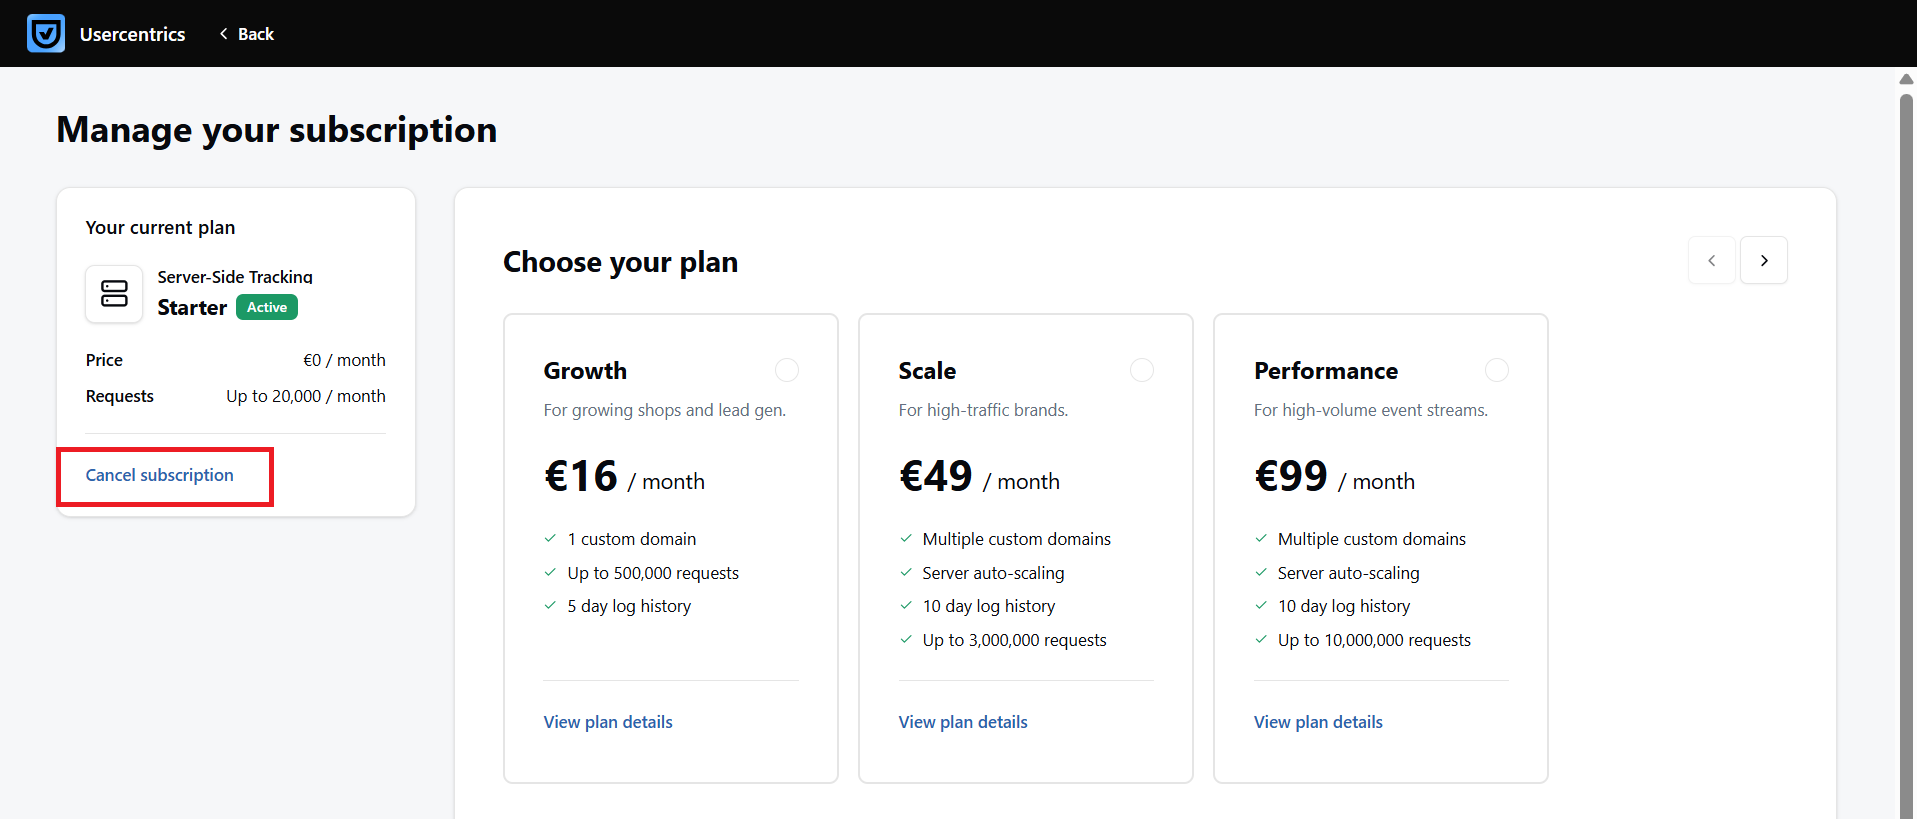1917x819 pixels.
Task: Click the Cancel subscription link
Action: click(x=160, y=475)
